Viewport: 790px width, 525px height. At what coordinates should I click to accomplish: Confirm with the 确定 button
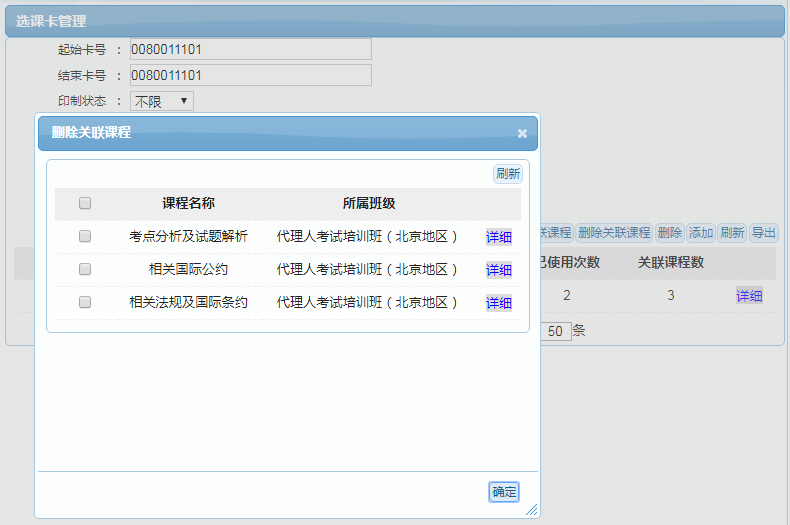504,492
